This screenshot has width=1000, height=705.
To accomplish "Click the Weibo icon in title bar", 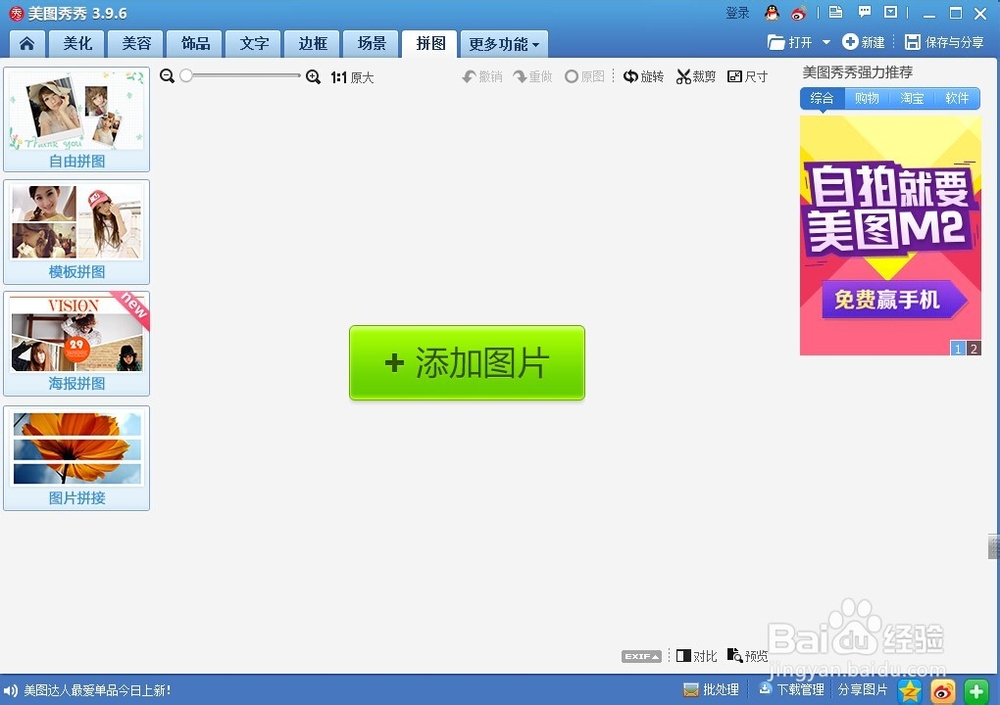I will [x=798, y=13].
